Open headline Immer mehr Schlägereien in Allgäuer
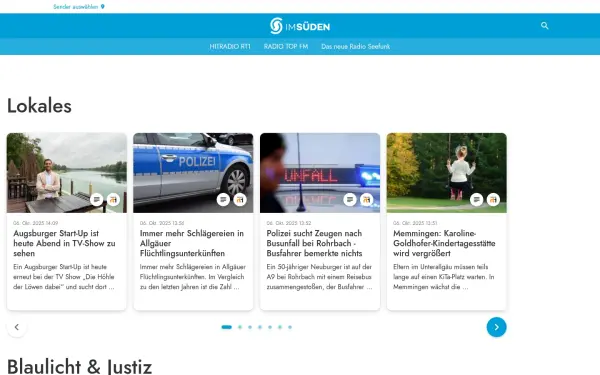 [x=192, y=243]
